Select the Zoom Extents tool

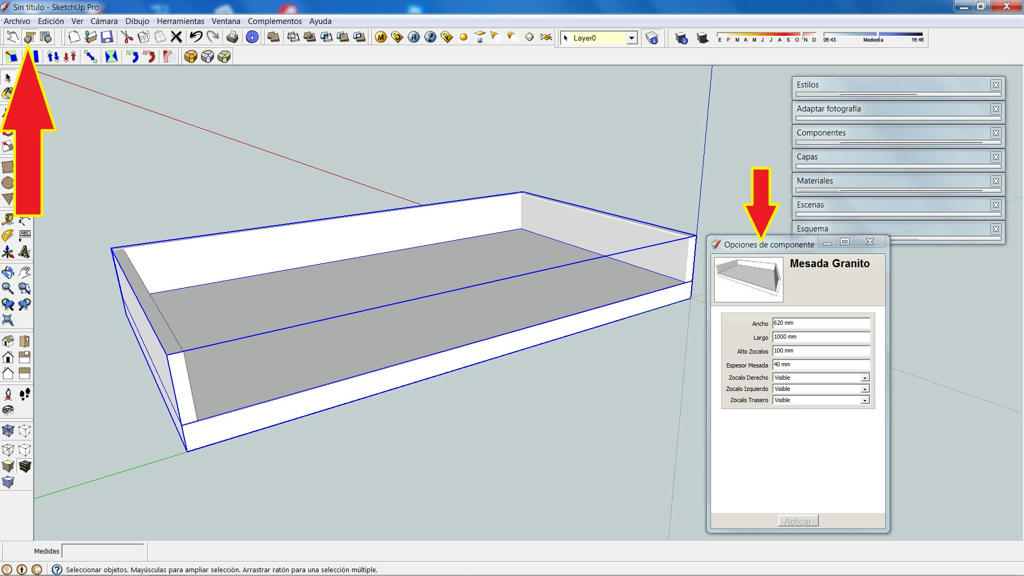[x=8, y=320]
